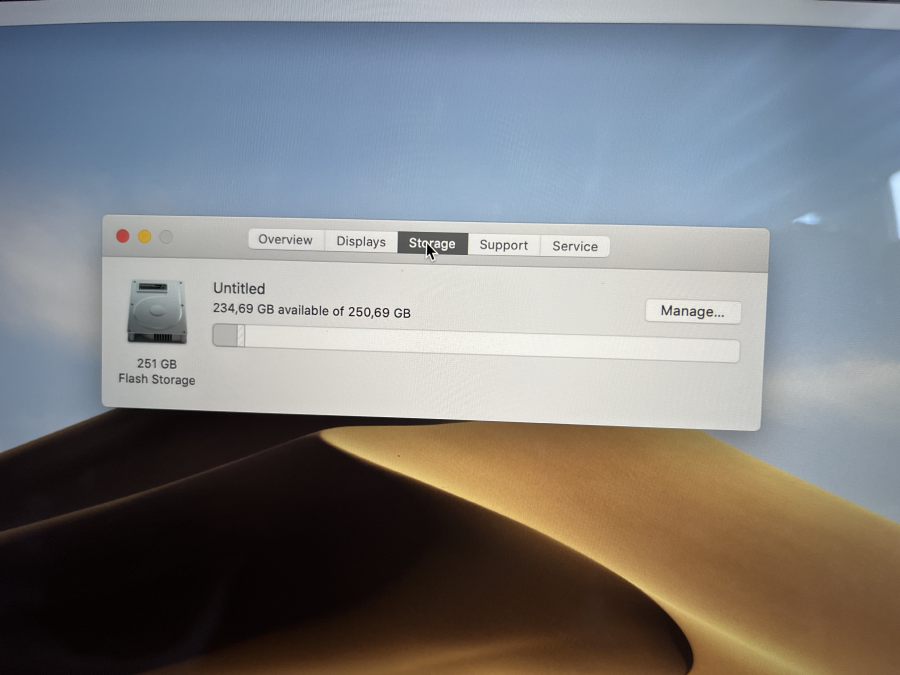Image resolution: width=900 pixels, height=675 pixels.
Task: Click the Manage... button
Action: point(693,312)
